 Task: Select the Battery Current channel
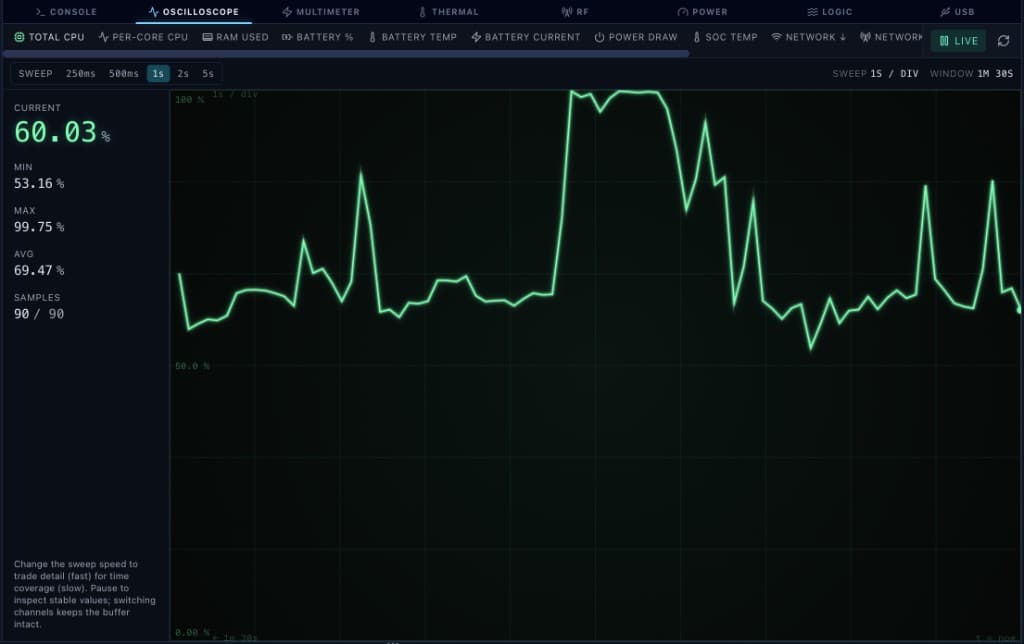click(x=526, y=37)
